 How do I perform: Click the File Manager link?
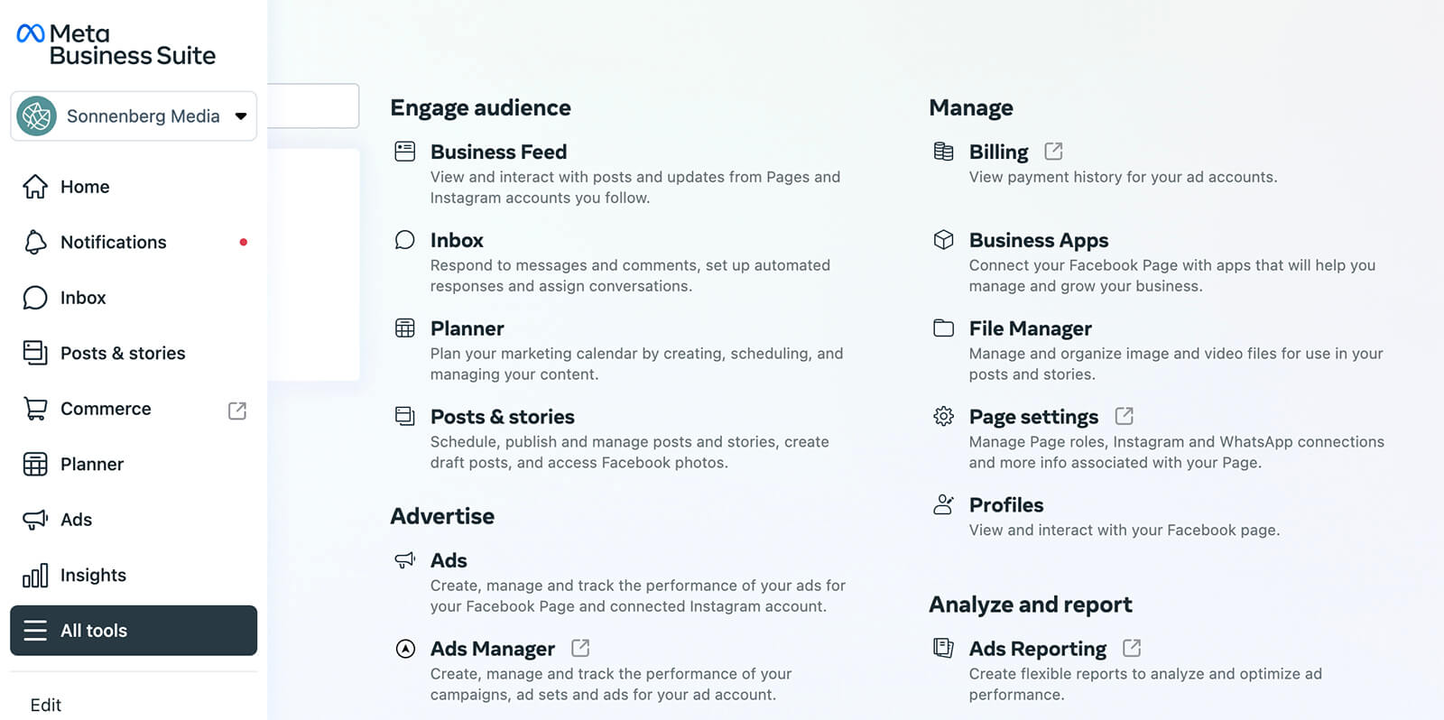click(x=1030, y=328)
